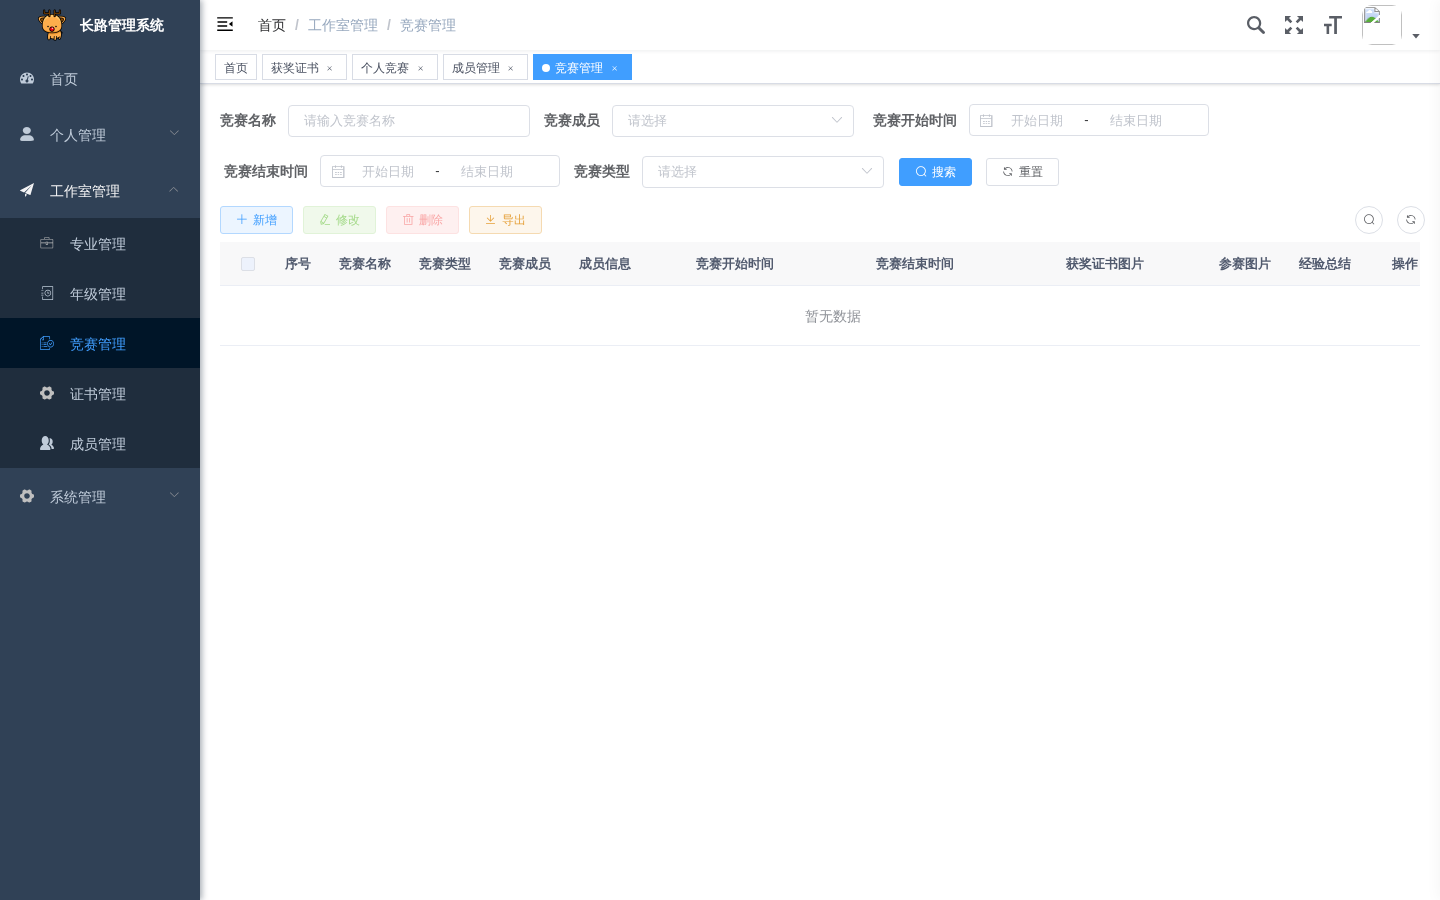Close the 获奖证书 tab
Screen dimensions: 1440x900
(330, 68)
